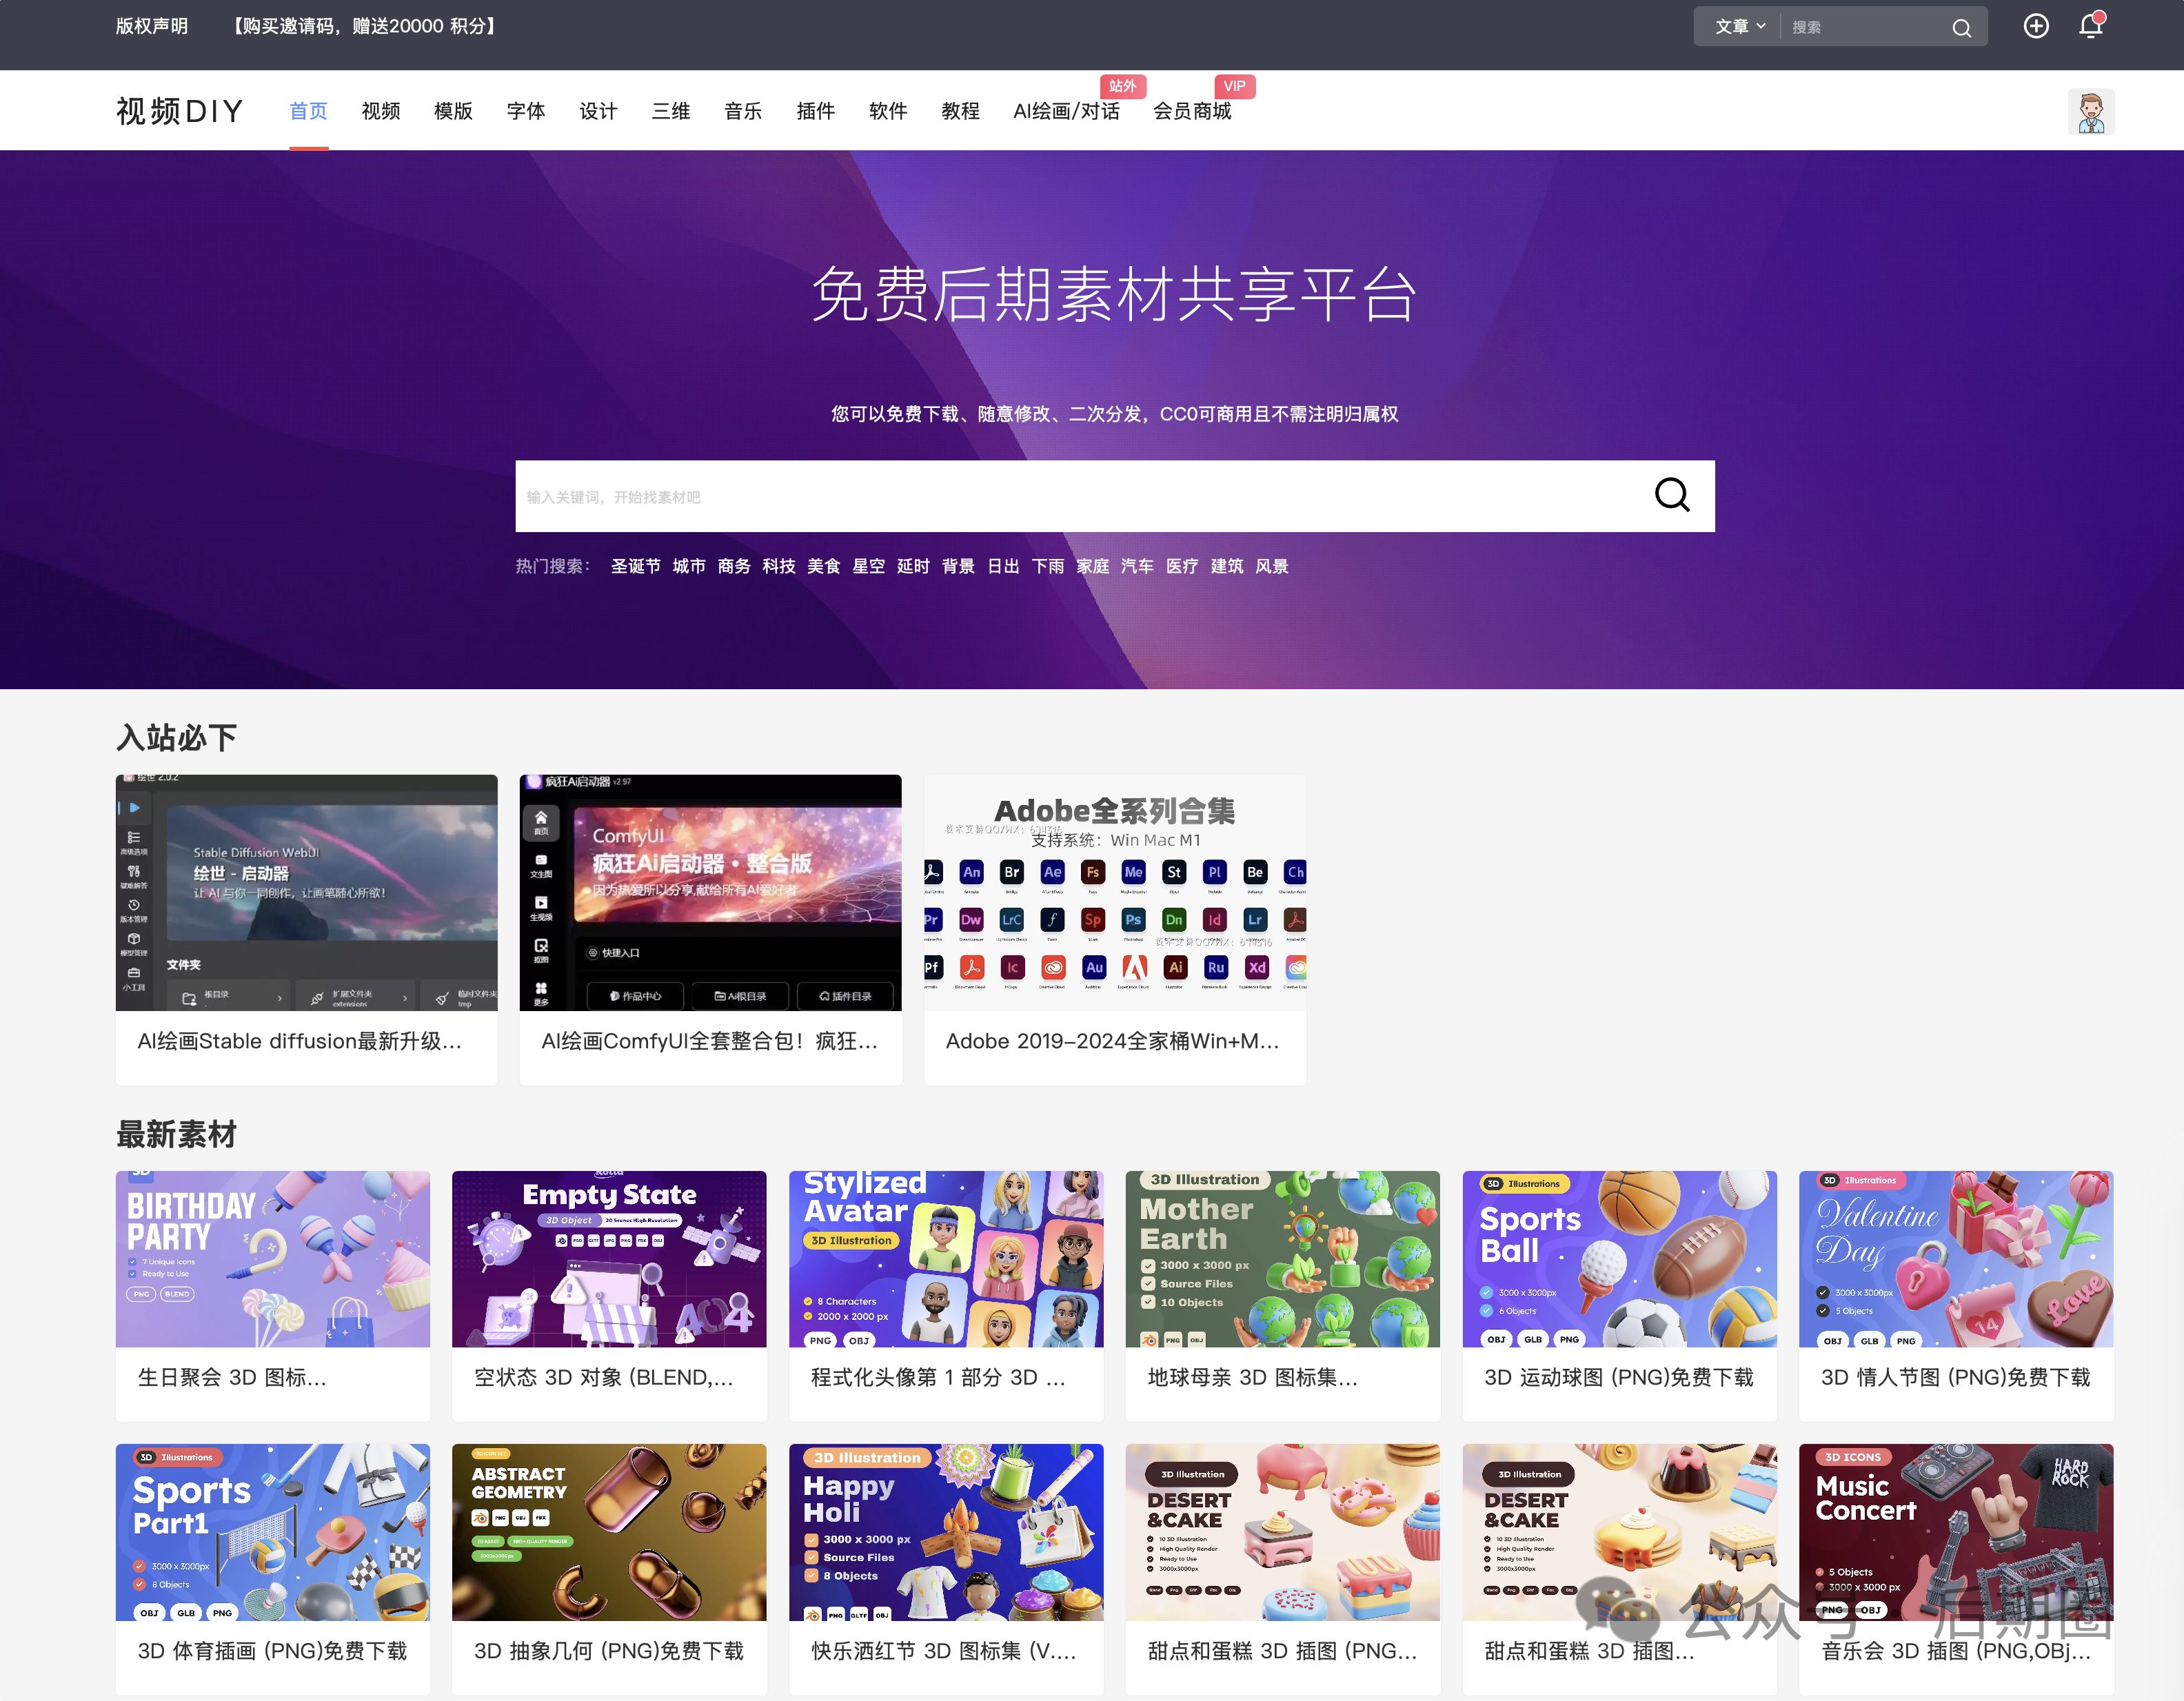This screenshot has width=2184, height=1701.
Task: Open the notification bell
Action: tap(2091, 25)
